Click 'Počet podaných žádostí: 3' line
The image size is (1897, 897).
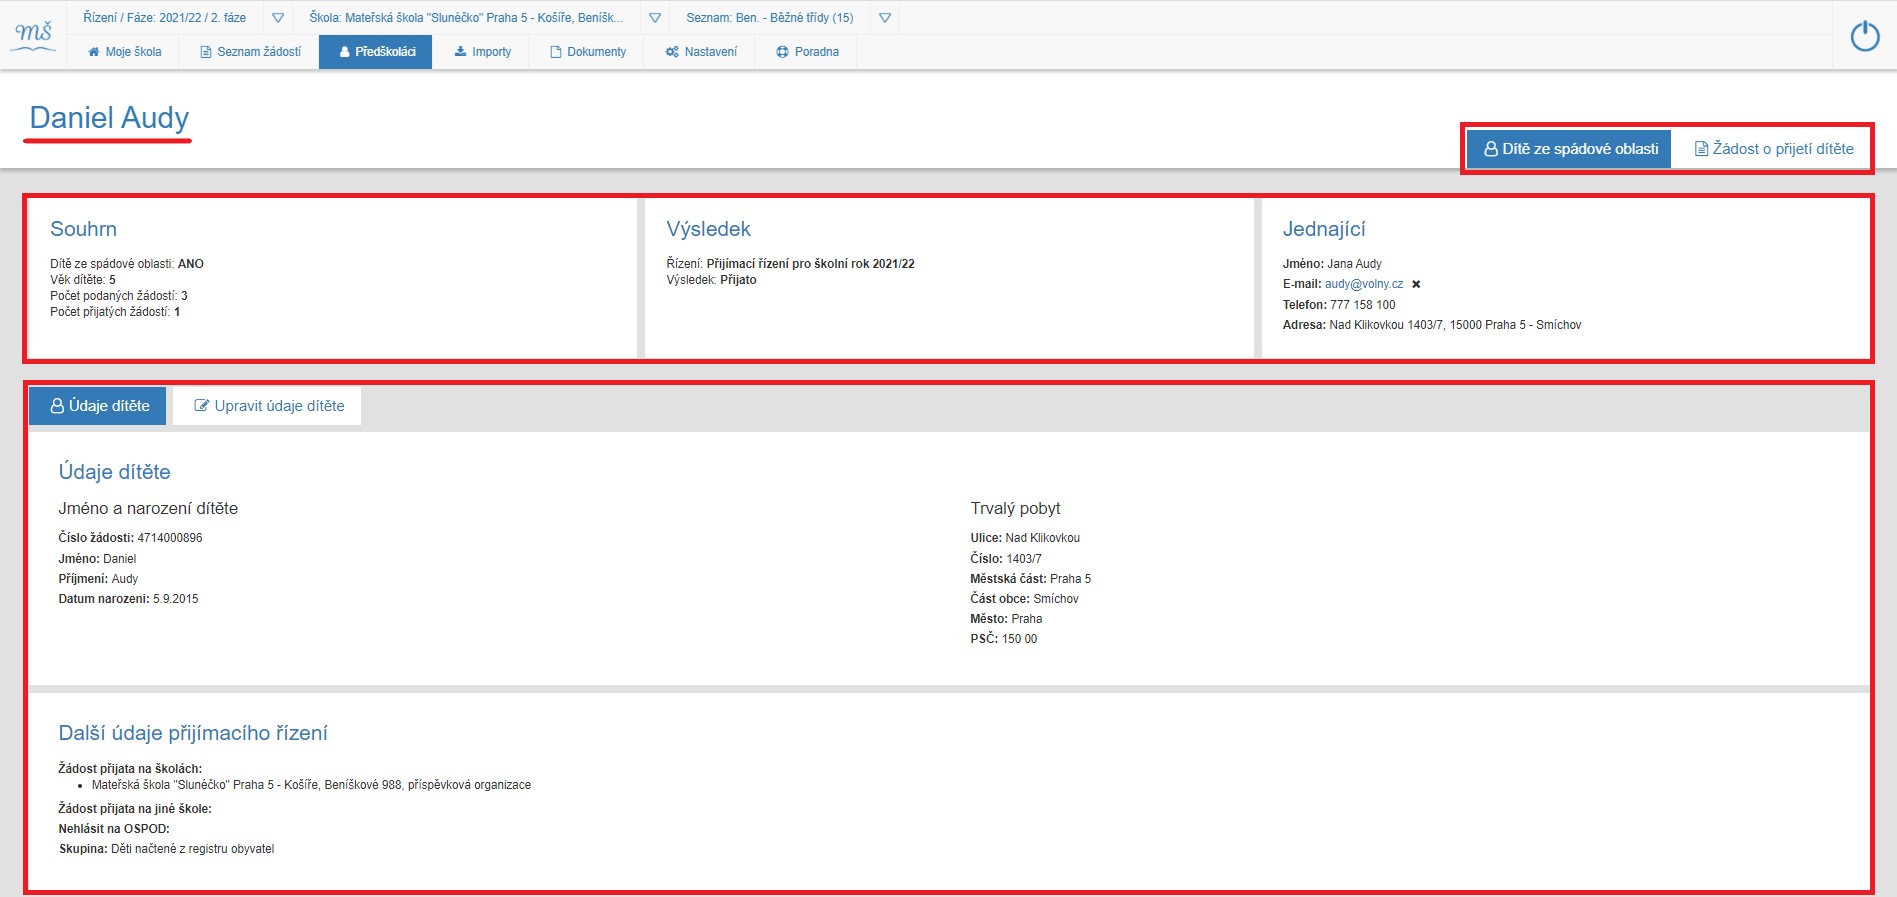119,296
